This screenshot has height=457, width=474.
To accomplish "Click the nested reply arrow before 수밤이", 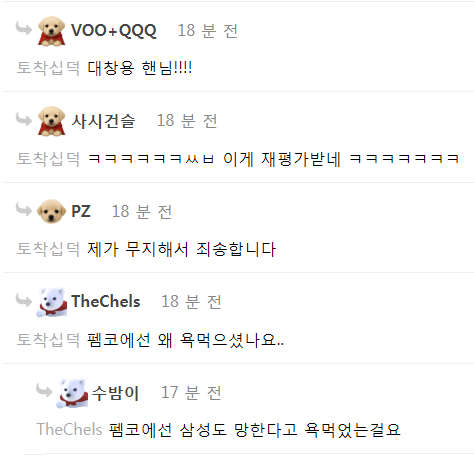I will (44, 390).
